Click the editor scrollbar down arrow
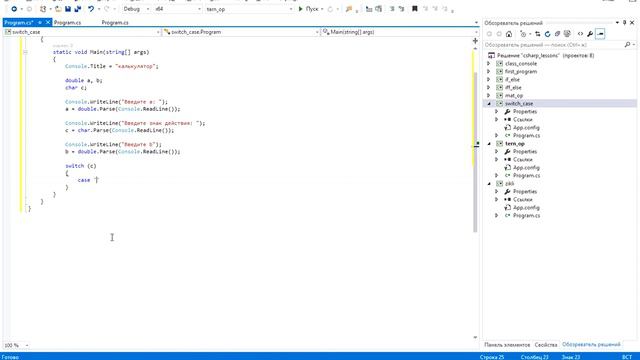The height and width of the screenshot is (360, 640). [475, 337]
